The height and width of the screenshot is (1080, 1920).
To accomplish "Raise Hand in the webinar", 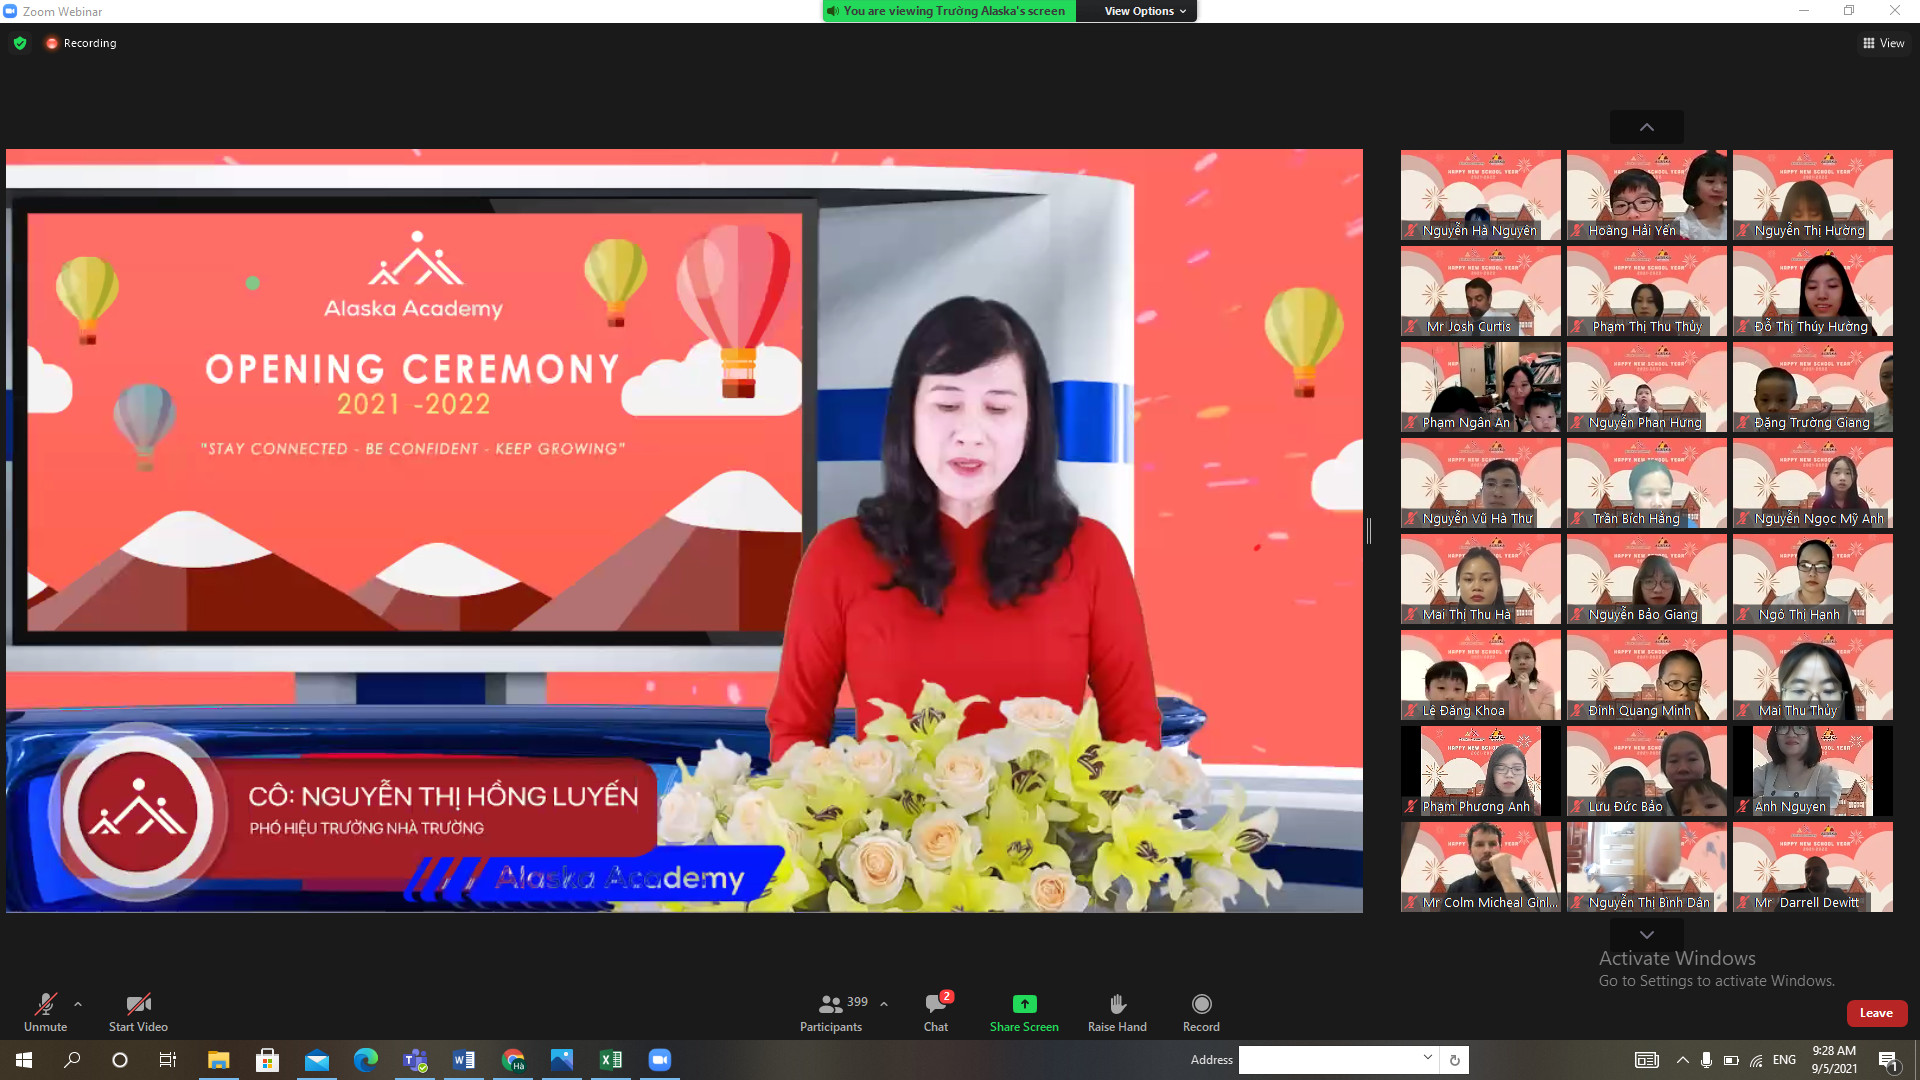I will (1117, 1012).
